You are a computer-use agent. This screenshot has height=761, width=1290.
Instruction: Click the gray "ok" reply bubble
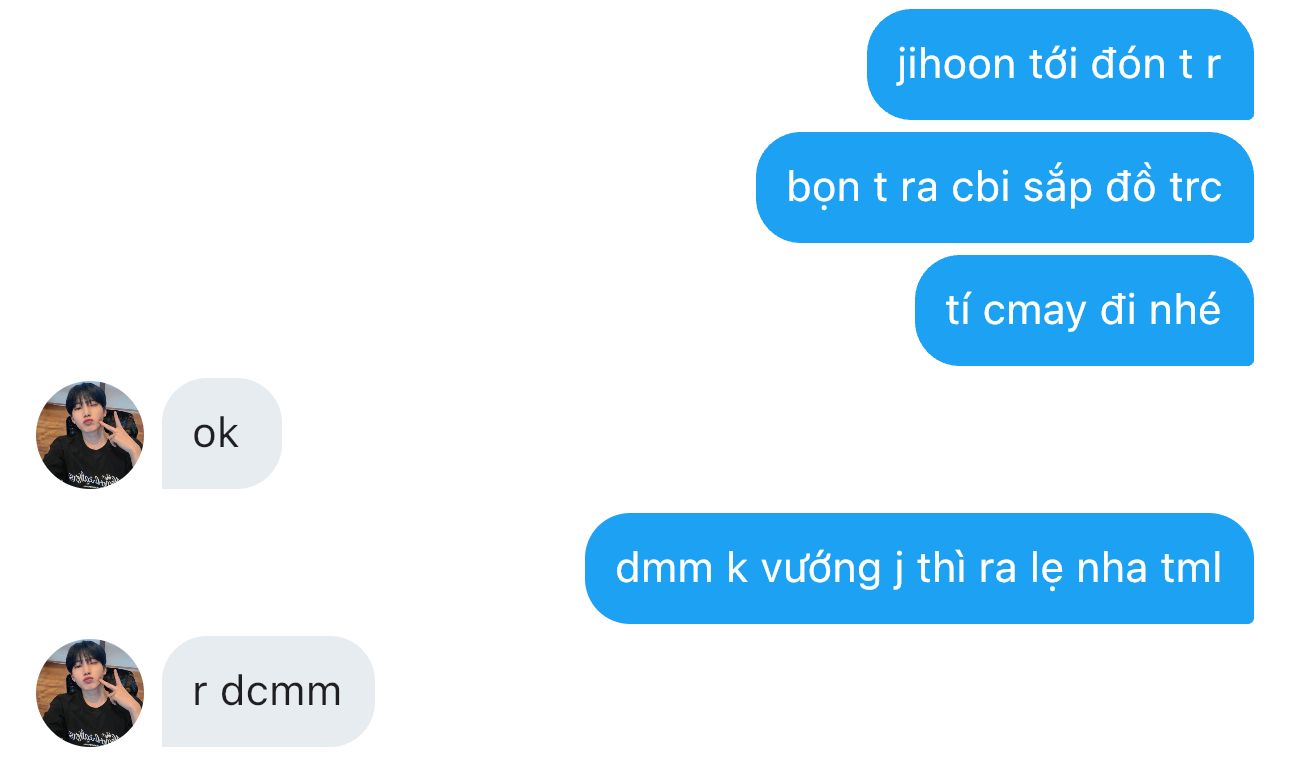click(222, 434)
